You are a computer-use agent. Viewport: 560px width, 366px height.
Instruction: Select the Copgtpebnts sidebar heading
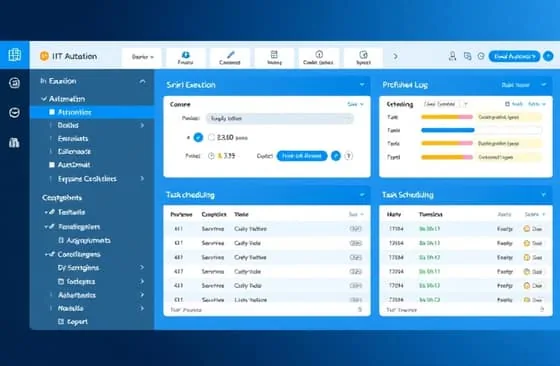62,197
